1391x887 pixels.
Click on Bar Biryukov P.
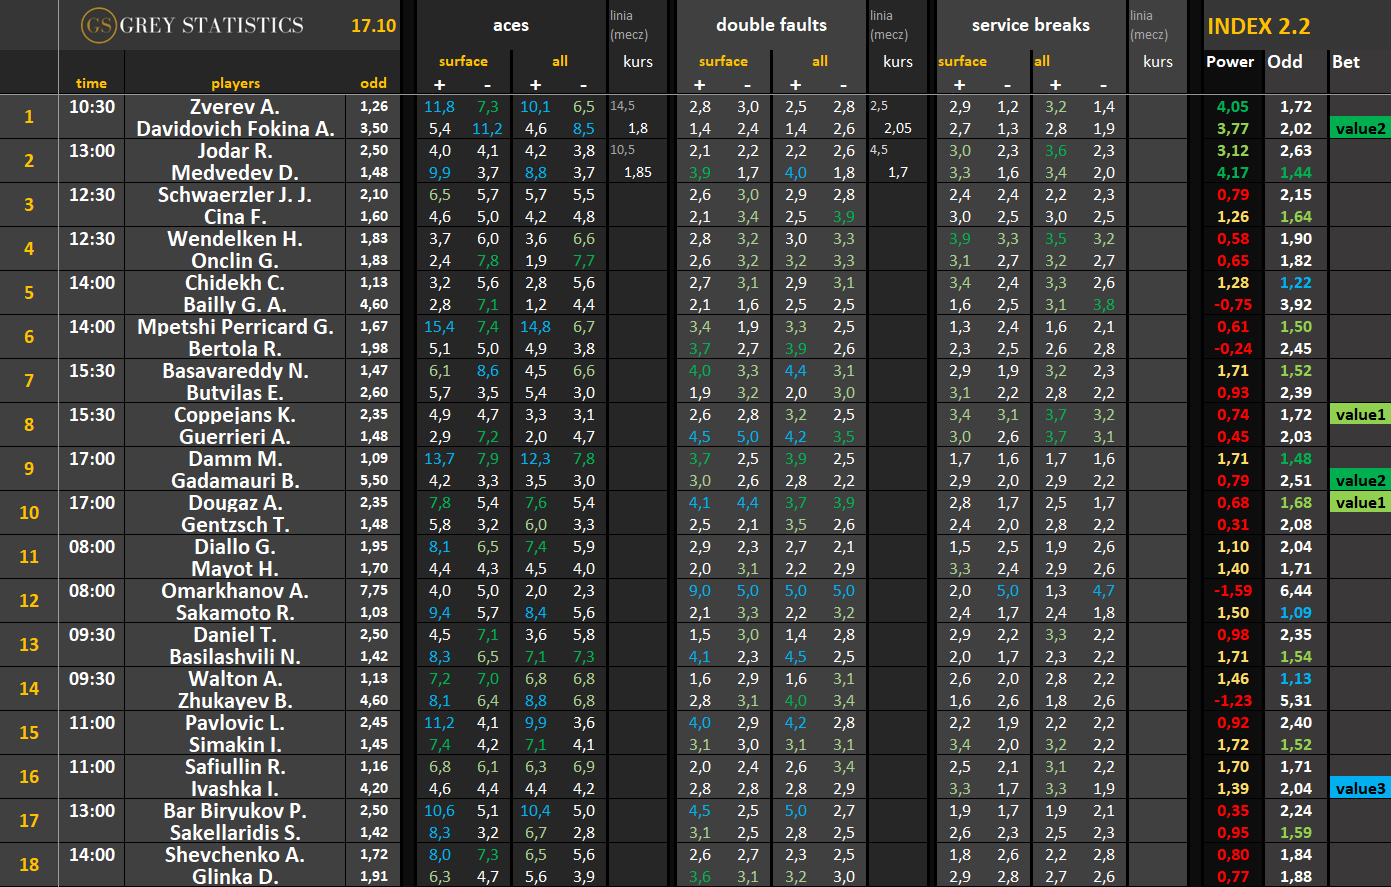coord(235,811)
